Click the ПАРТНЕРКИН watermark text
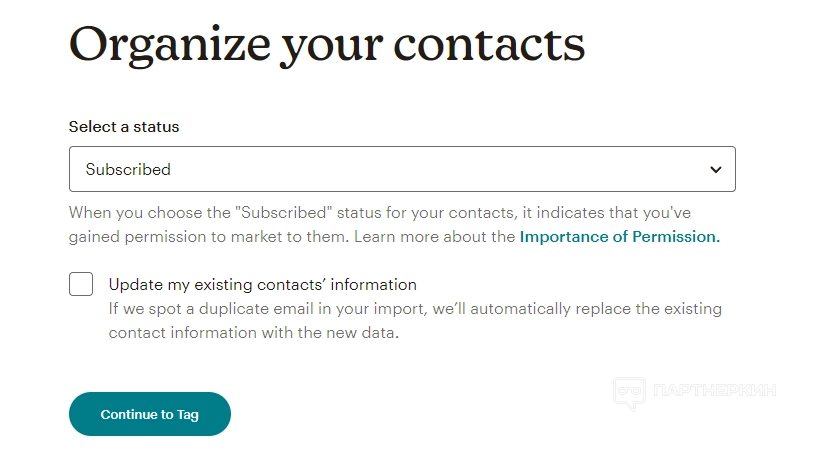827x463 pixels. pos(713,391)
